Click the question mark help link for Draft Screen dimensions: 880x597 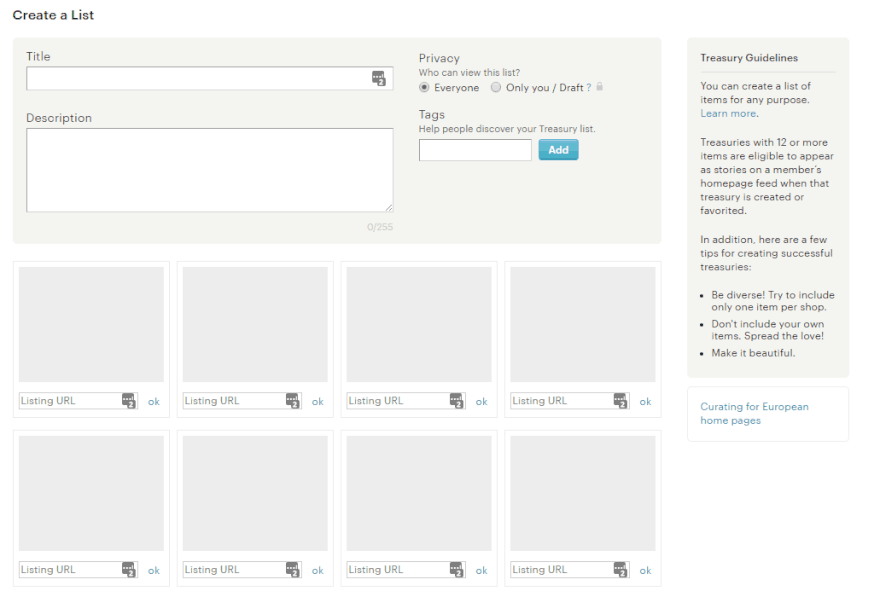click(x=589, y=88)
